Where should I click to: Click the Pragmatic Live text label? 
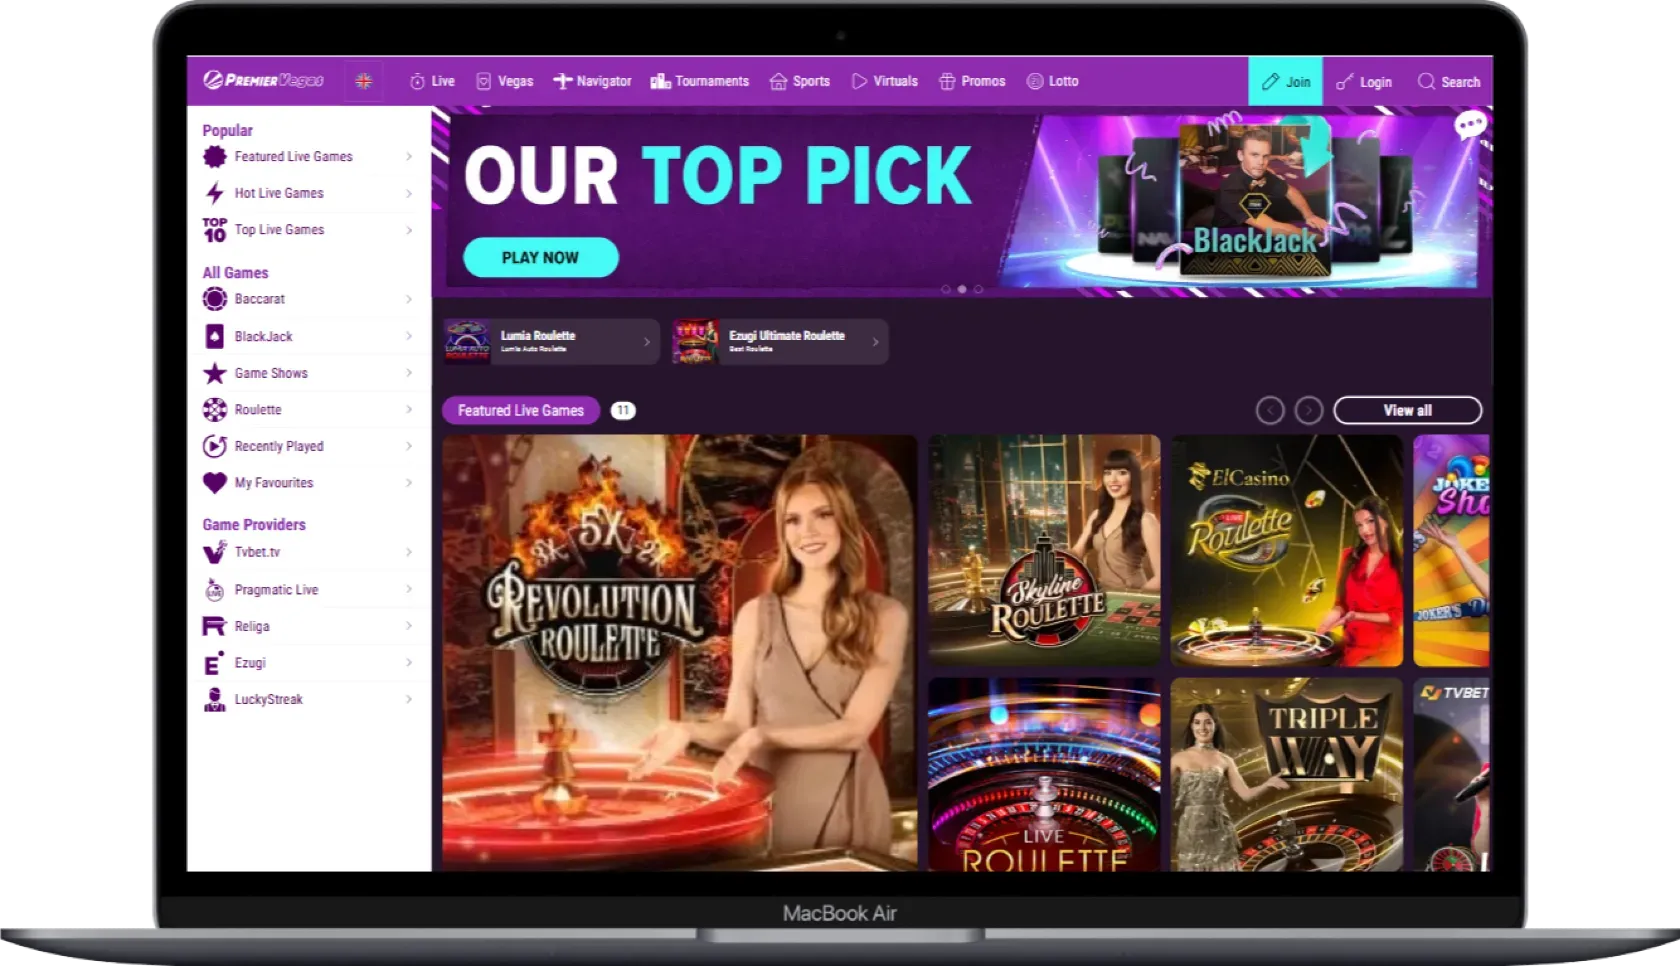(x=276, y=590)
